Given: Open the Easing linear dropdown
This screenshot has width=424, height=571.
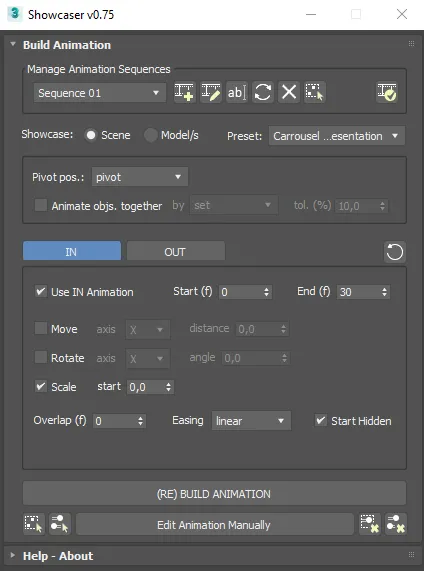Looking at the screenshot, I should pos(251,421).
